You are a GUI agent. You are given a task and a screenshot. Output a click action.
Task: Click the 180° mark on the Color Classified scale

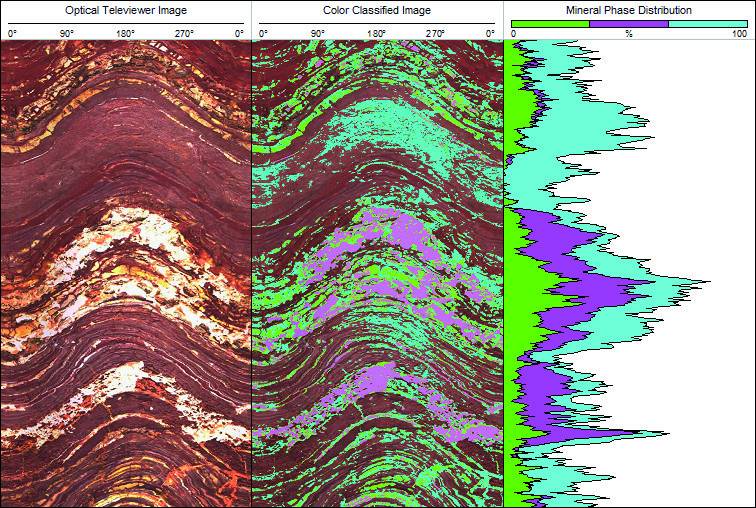tap(377, 34)
